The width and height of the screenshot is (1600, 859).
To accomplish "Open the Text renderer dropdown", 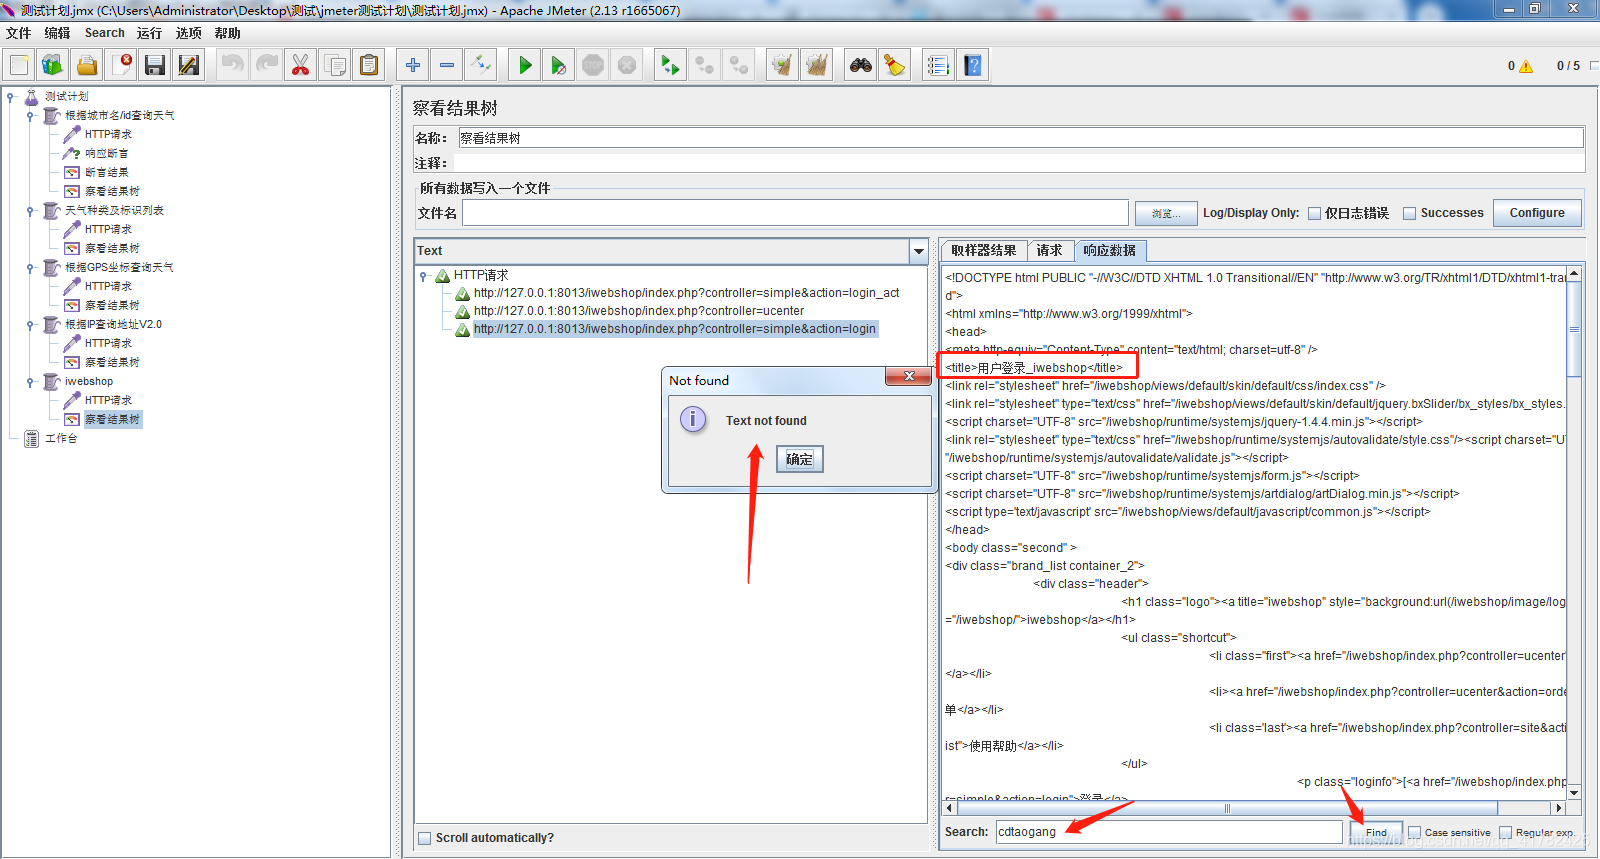I will point(919,251).
